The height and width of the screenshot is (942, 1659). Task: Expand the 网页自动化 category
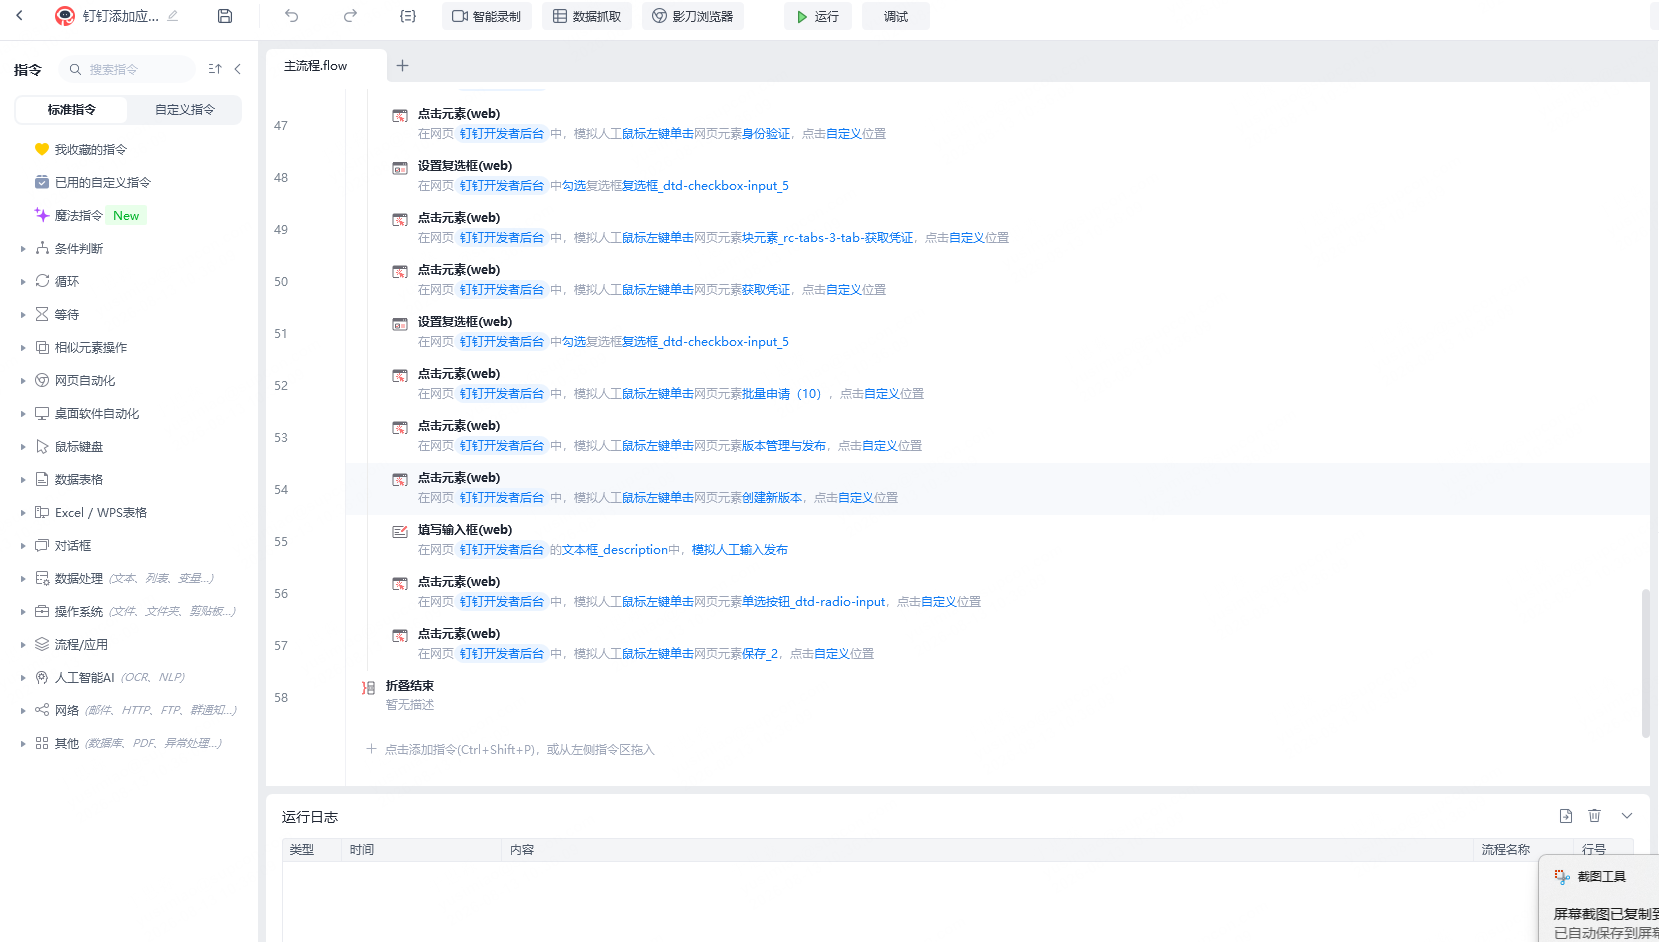click(x=23, y=380)
